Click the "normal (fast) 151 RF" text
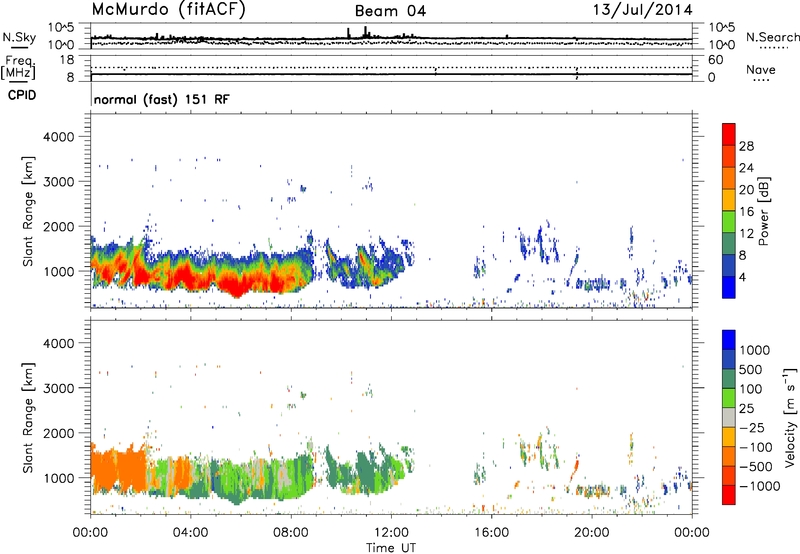The image size is (800, 554). click(162, 99)
